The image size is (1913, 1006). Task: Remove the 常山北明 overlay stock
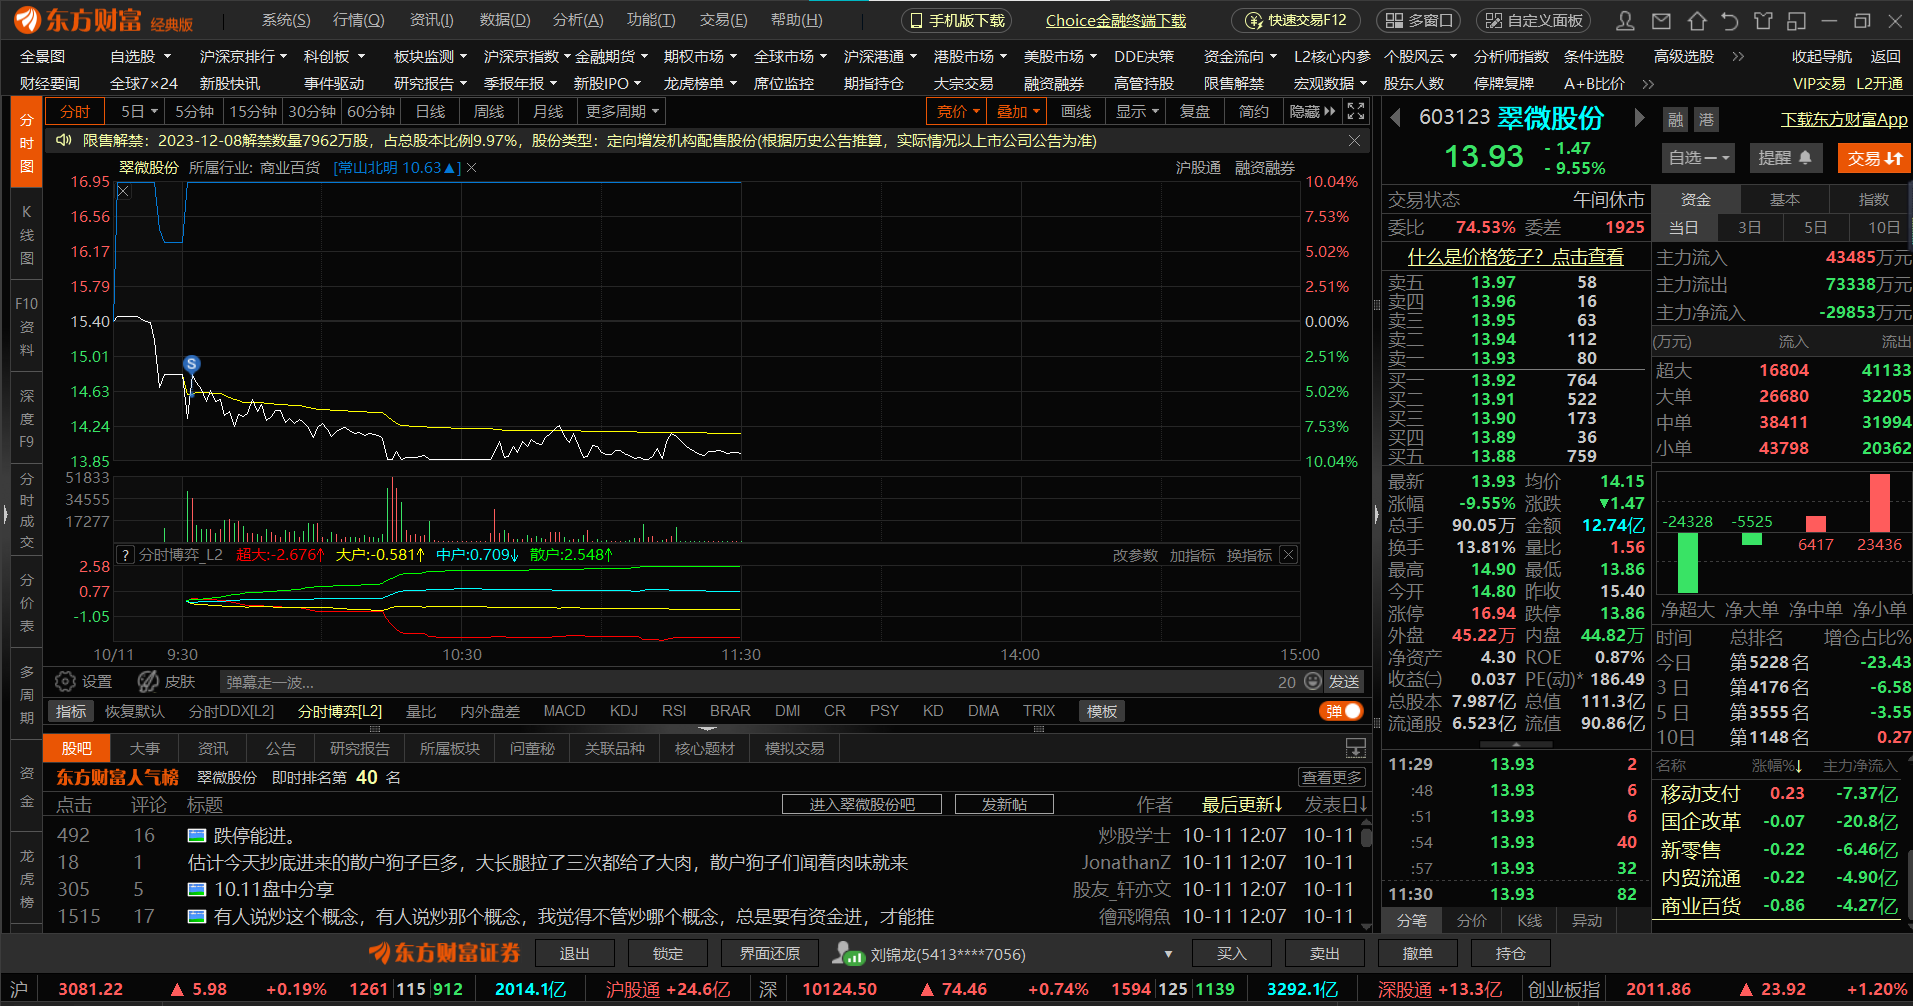471,168
